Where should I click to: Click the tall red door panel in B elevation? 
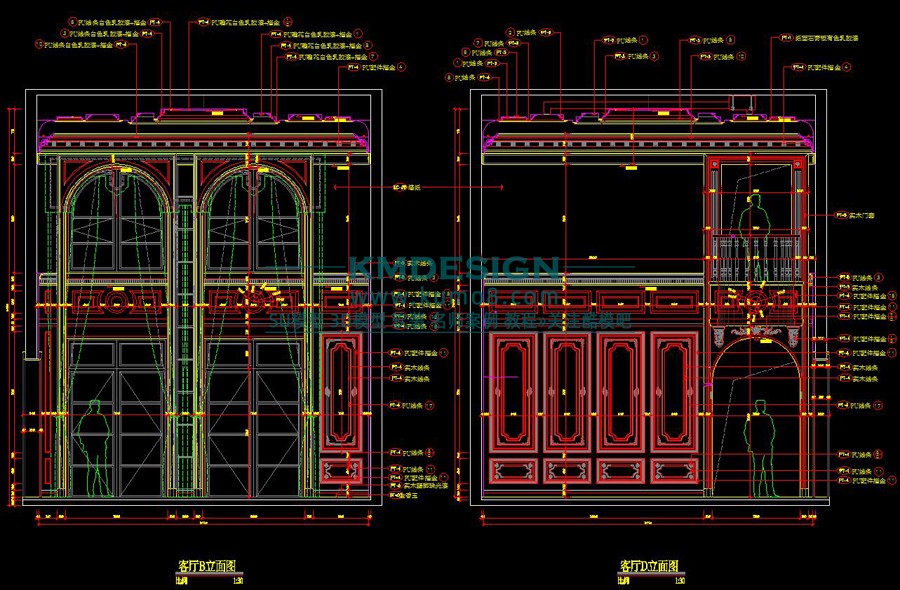tap(343, 395)
